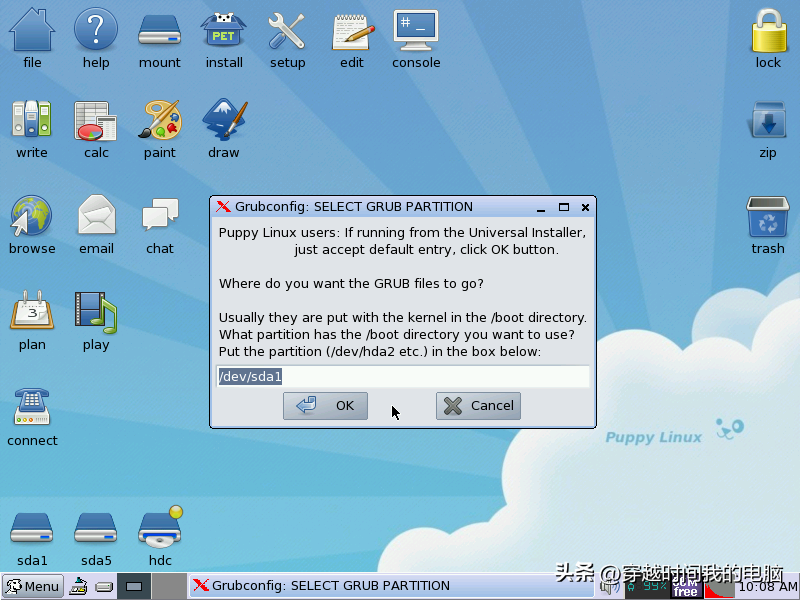Viewport: 800px width, 600px height.
Task: Open the zip archiver icon
Action: coord(768,119)
